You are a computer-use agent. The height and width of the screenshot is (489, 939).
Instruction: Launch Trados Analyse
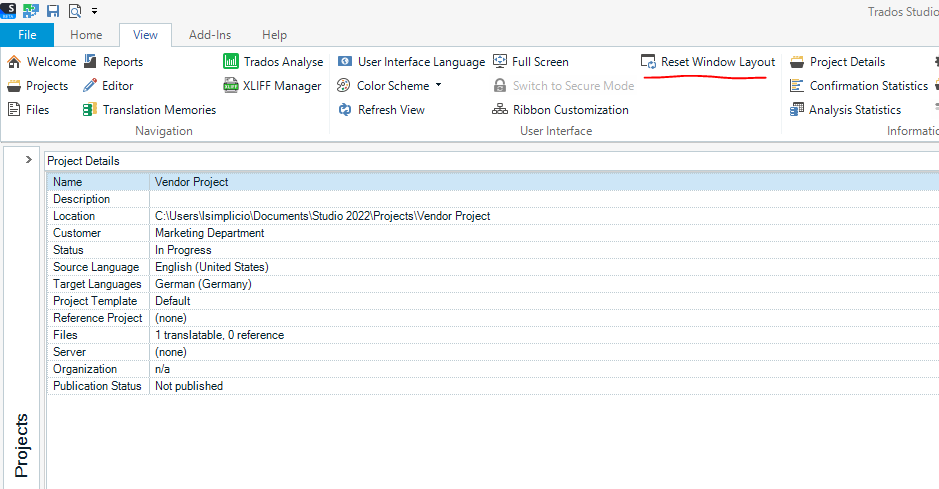point(273,62)
